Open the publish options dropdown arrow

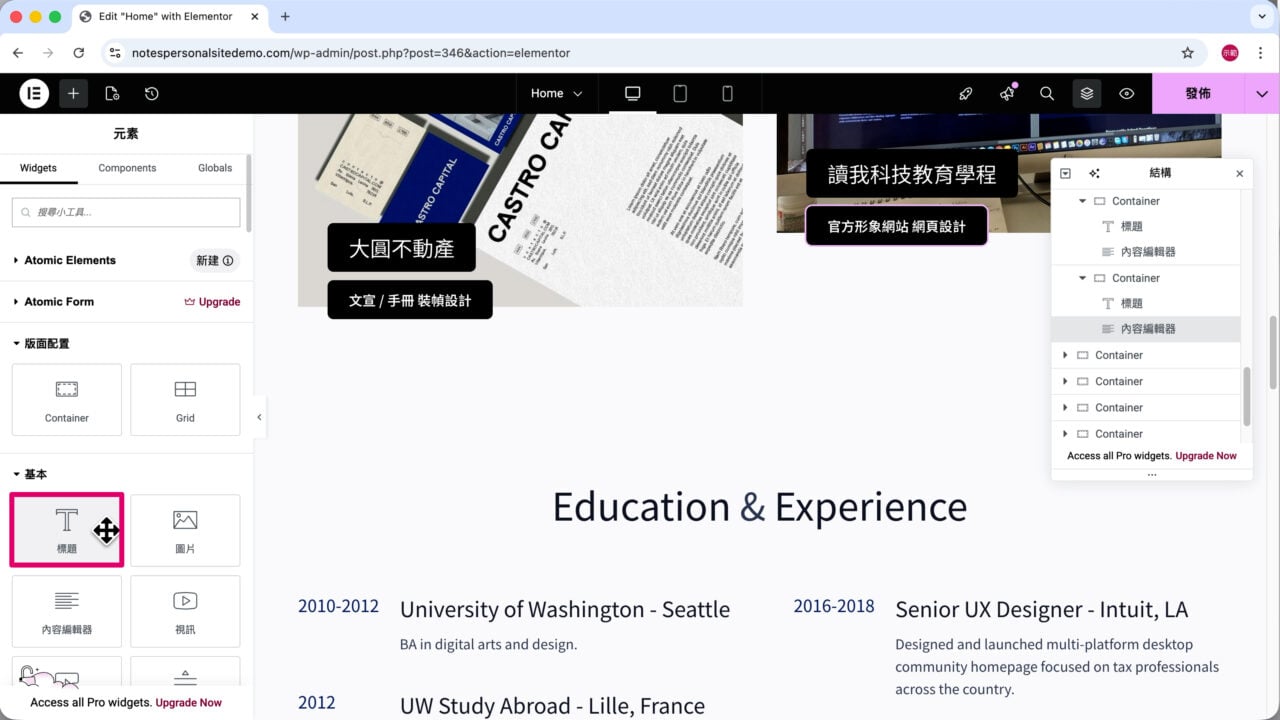1262,93
